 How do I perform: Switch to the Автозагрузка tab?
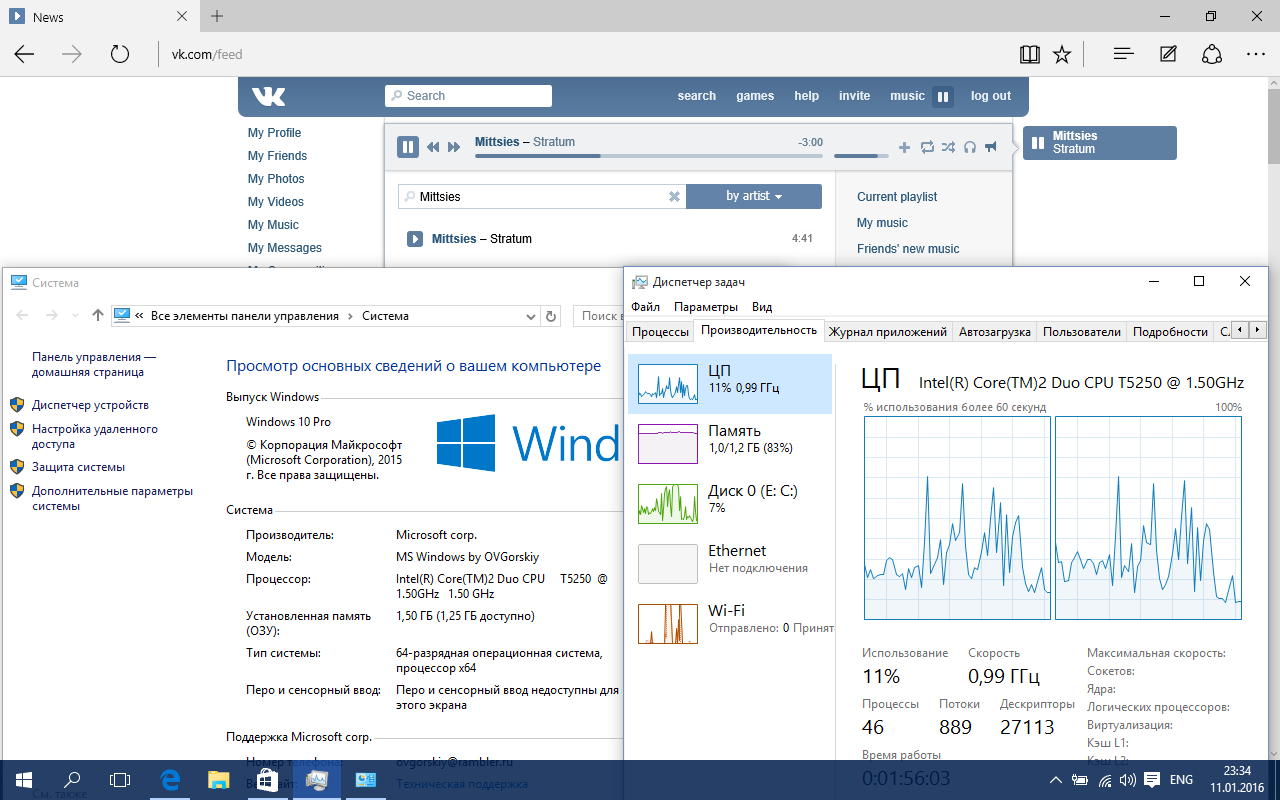pos(994,332)
